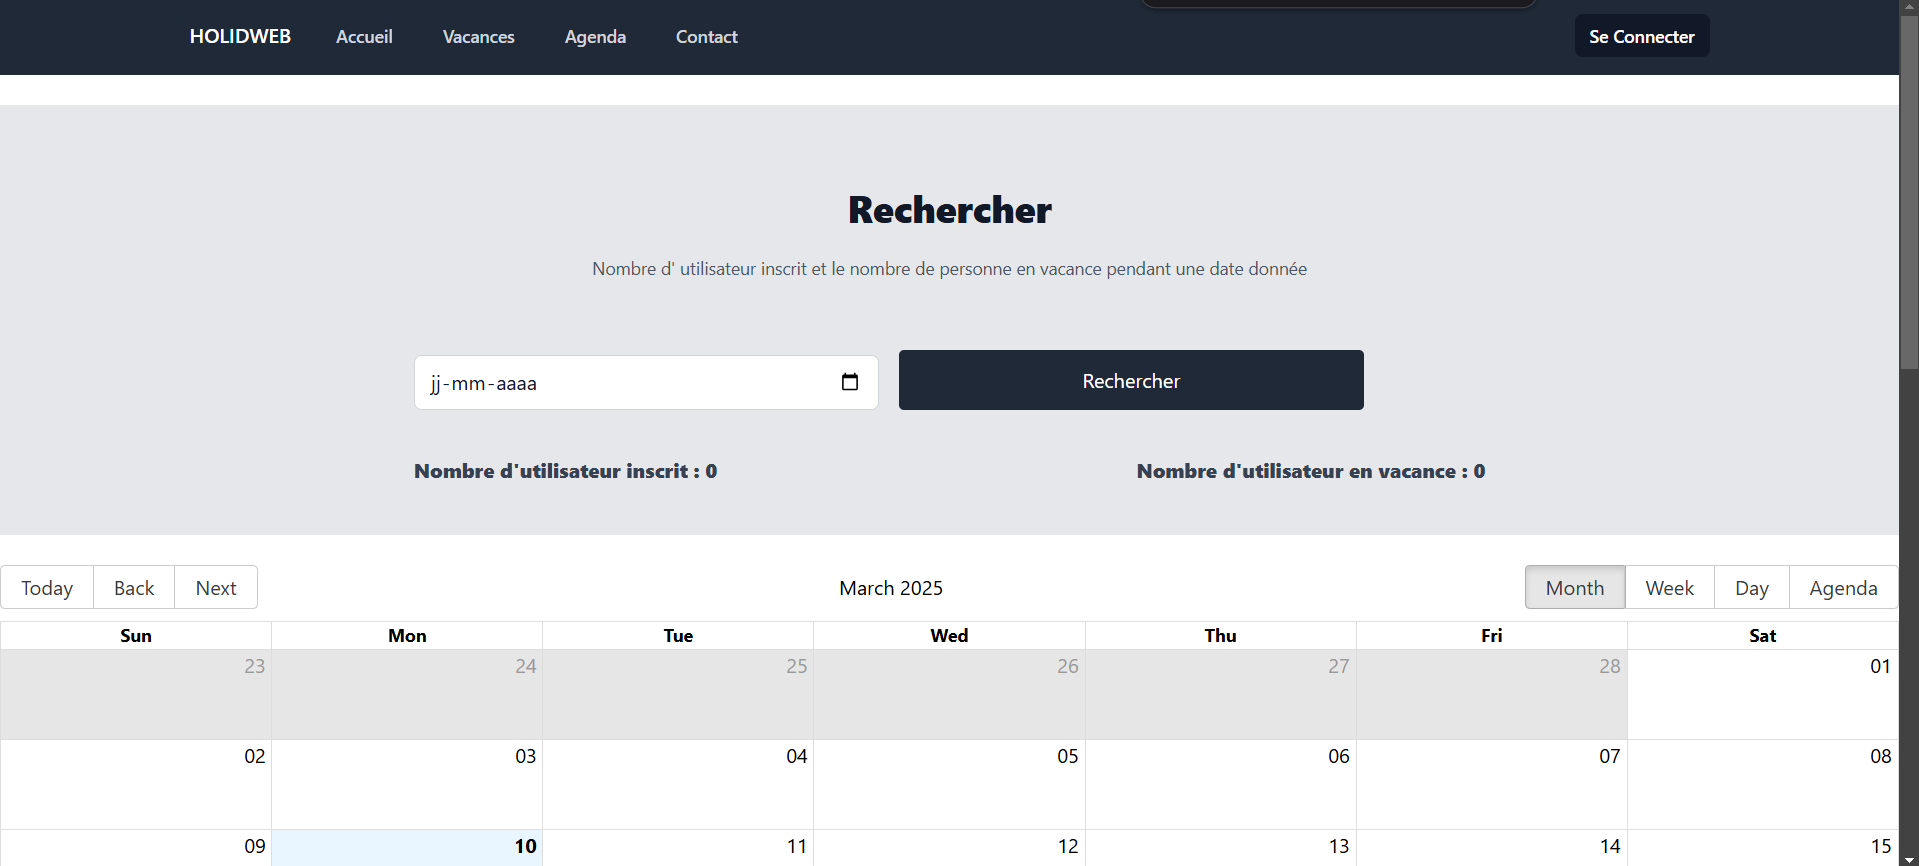Open the Contact page link

[x=707, y=37]
